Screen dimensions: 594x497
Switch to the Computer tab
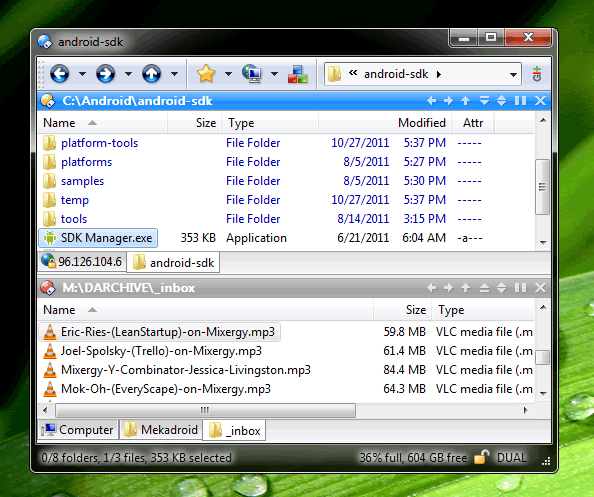(78, 430)
